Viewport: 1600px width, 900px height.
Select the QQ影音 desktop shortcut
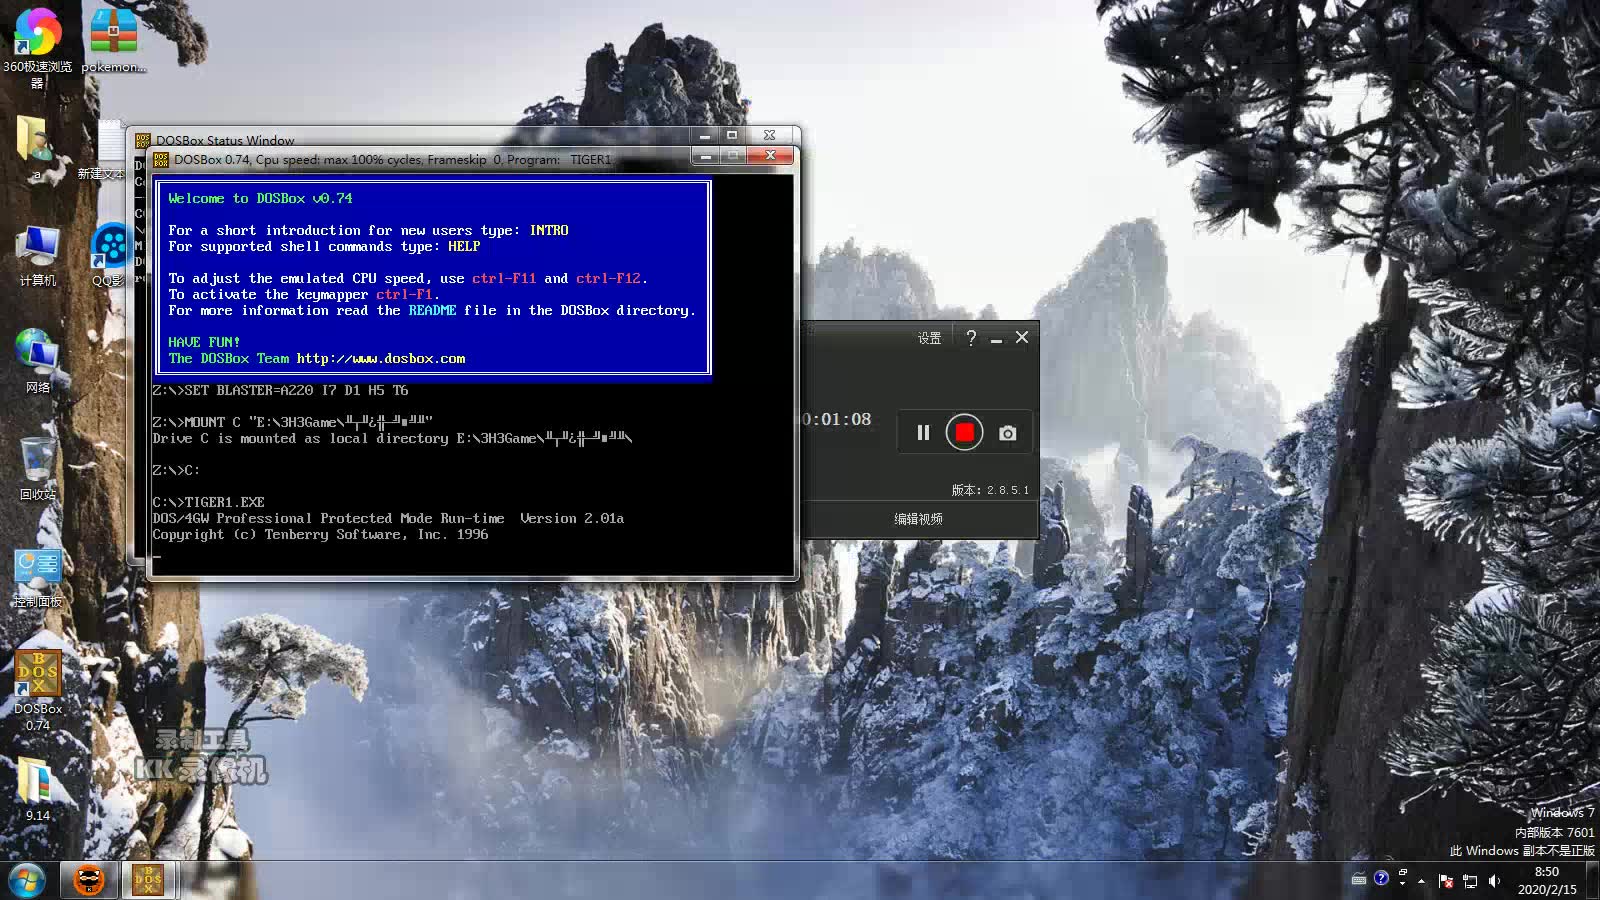tap(109, 256)
